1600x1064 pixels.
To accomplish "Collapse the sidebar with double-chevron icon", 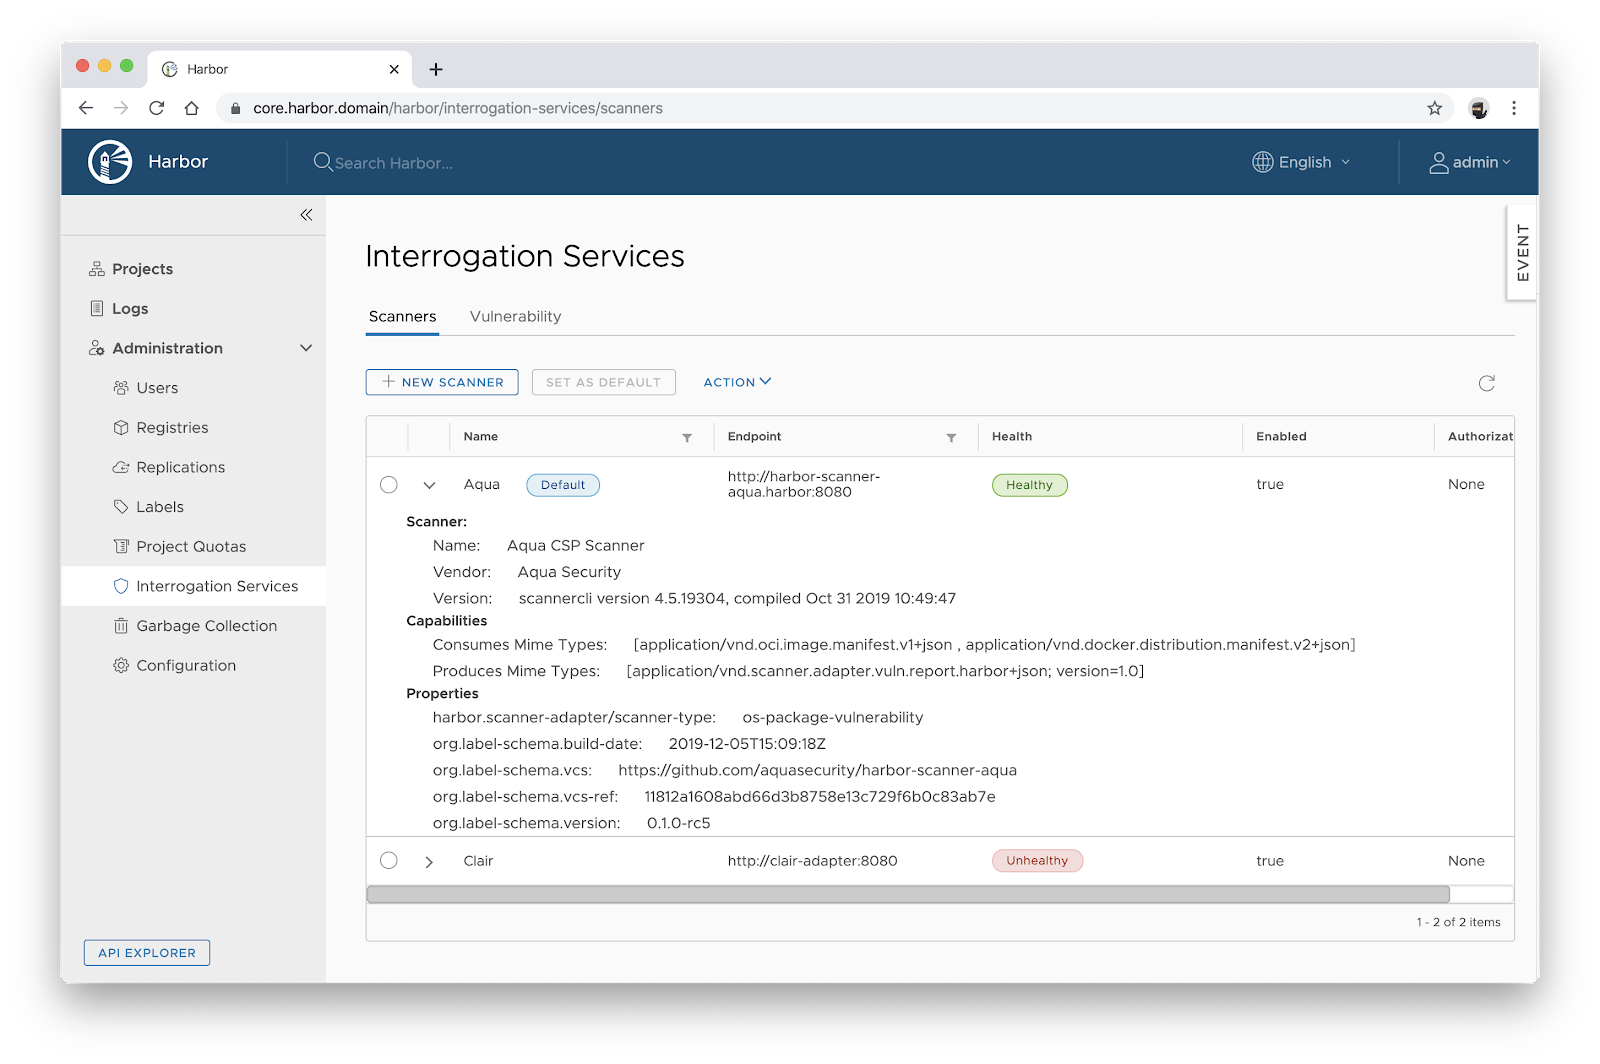I will point(306,215).
